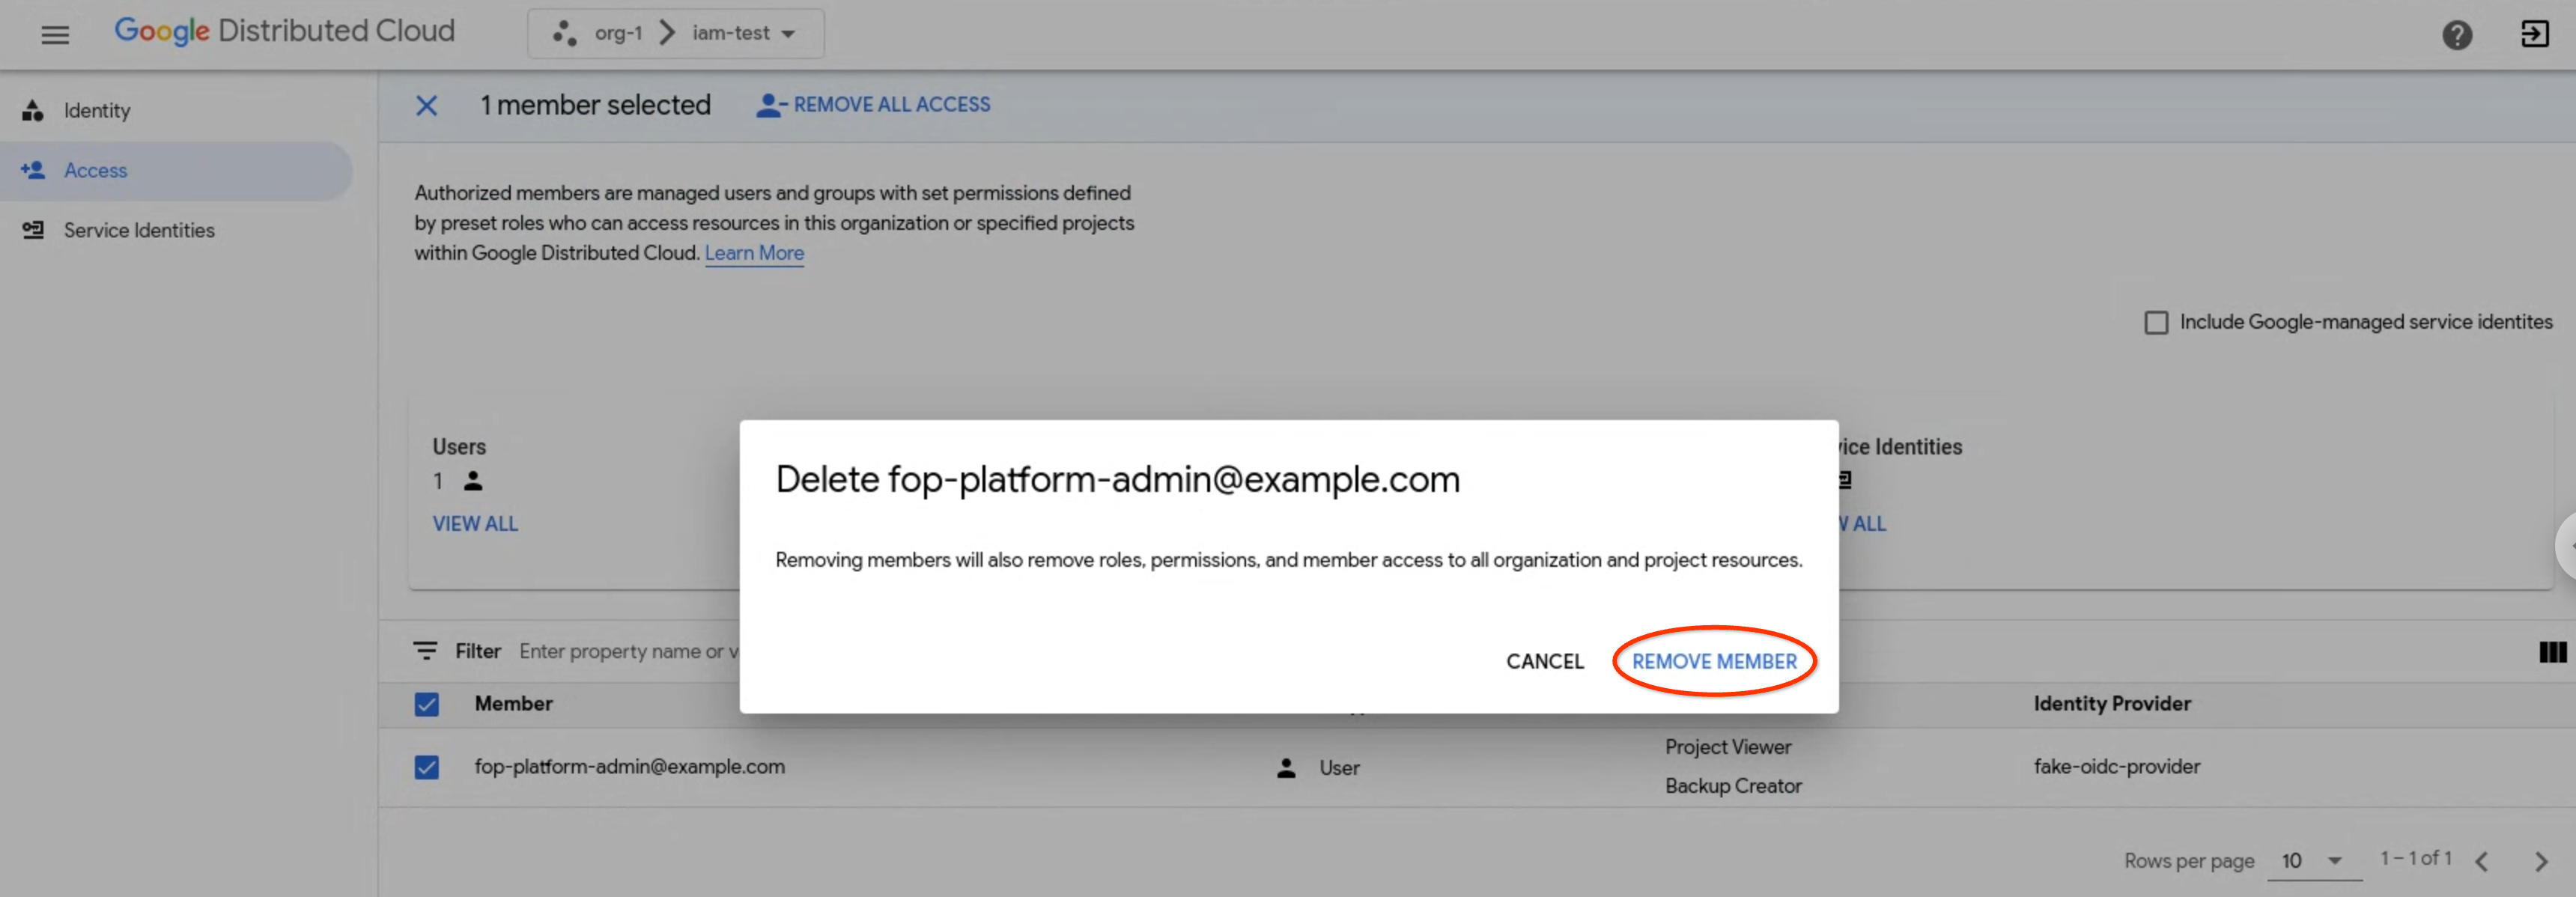Open the rows per page dropdown
The image size is (2576, 897).
point(2313,861)
